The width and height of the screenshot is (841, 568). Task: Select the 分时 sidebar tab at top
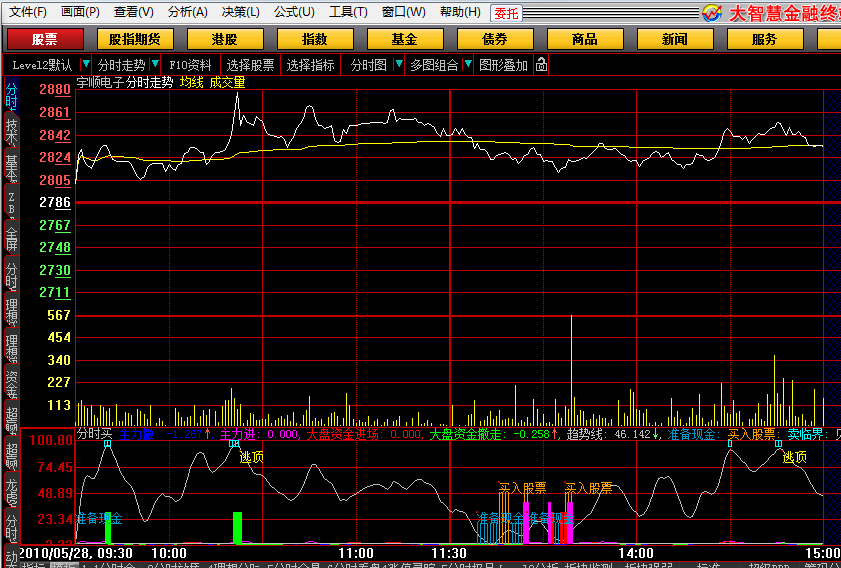(12, 95)
